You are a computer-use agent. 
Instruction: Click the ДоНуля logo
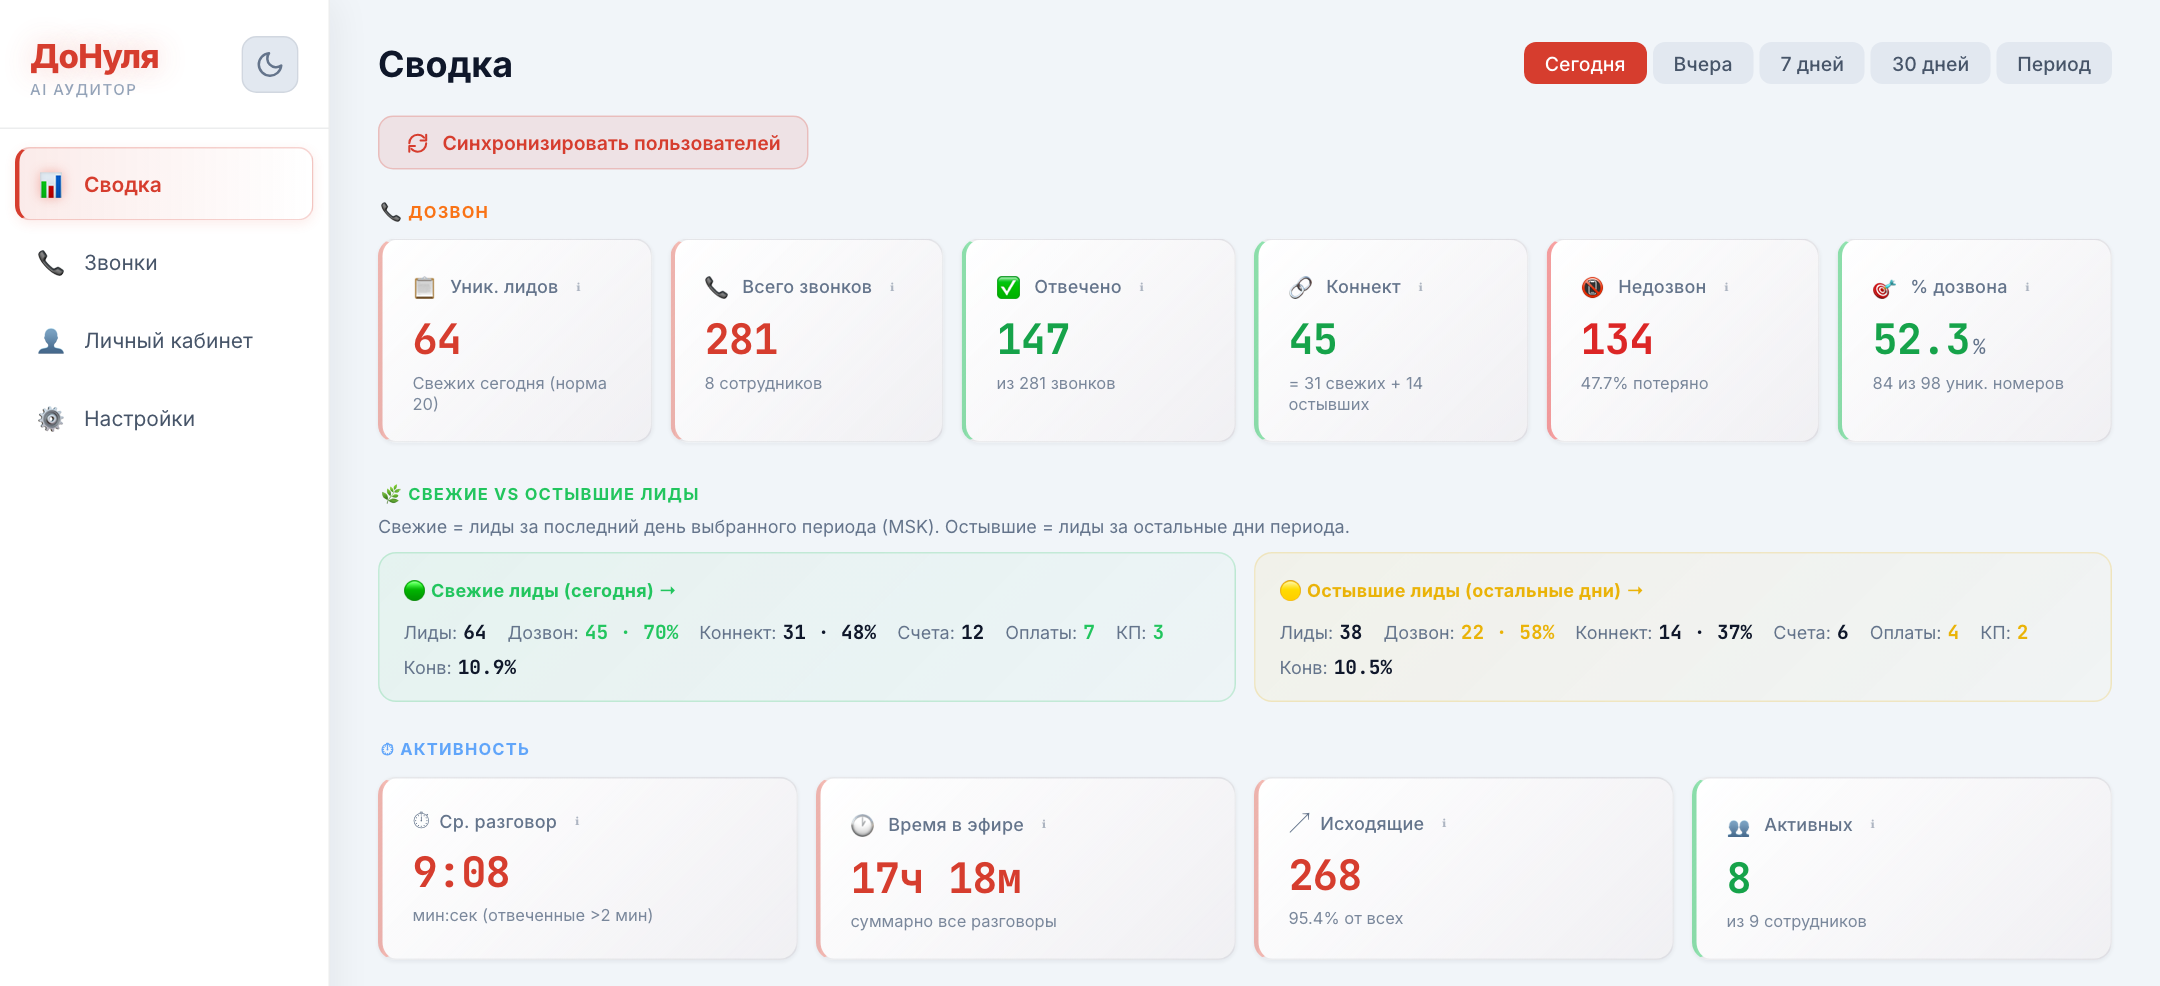tap(95, 56)
